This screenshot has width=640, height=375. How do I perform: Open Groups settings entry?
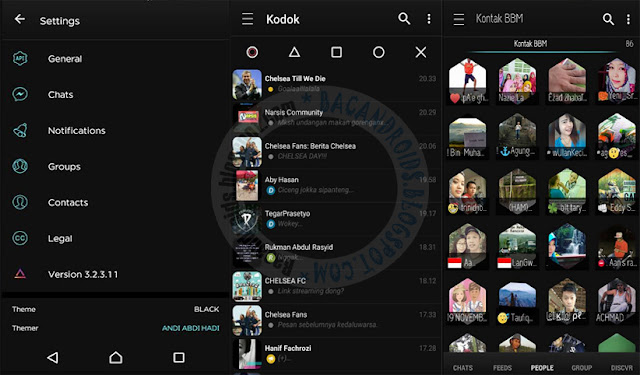pos(116,166)
